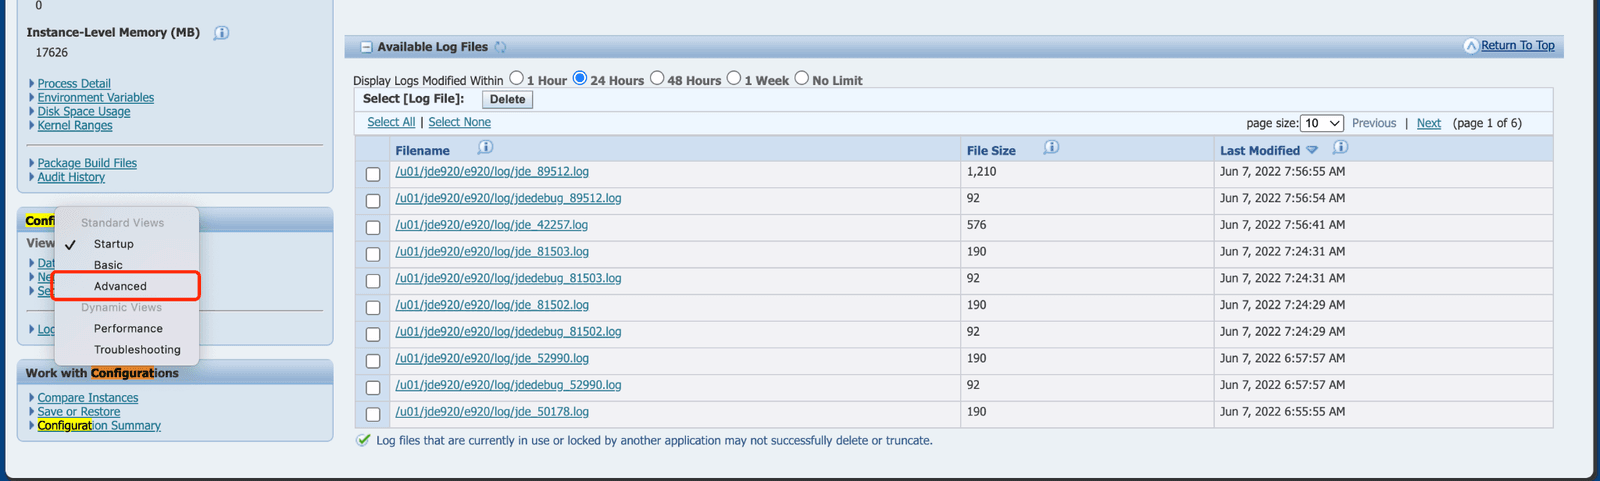Open log file jdedebug_81503.log
The width and height of the screenshot is (1600, 481).
[508, 278]
